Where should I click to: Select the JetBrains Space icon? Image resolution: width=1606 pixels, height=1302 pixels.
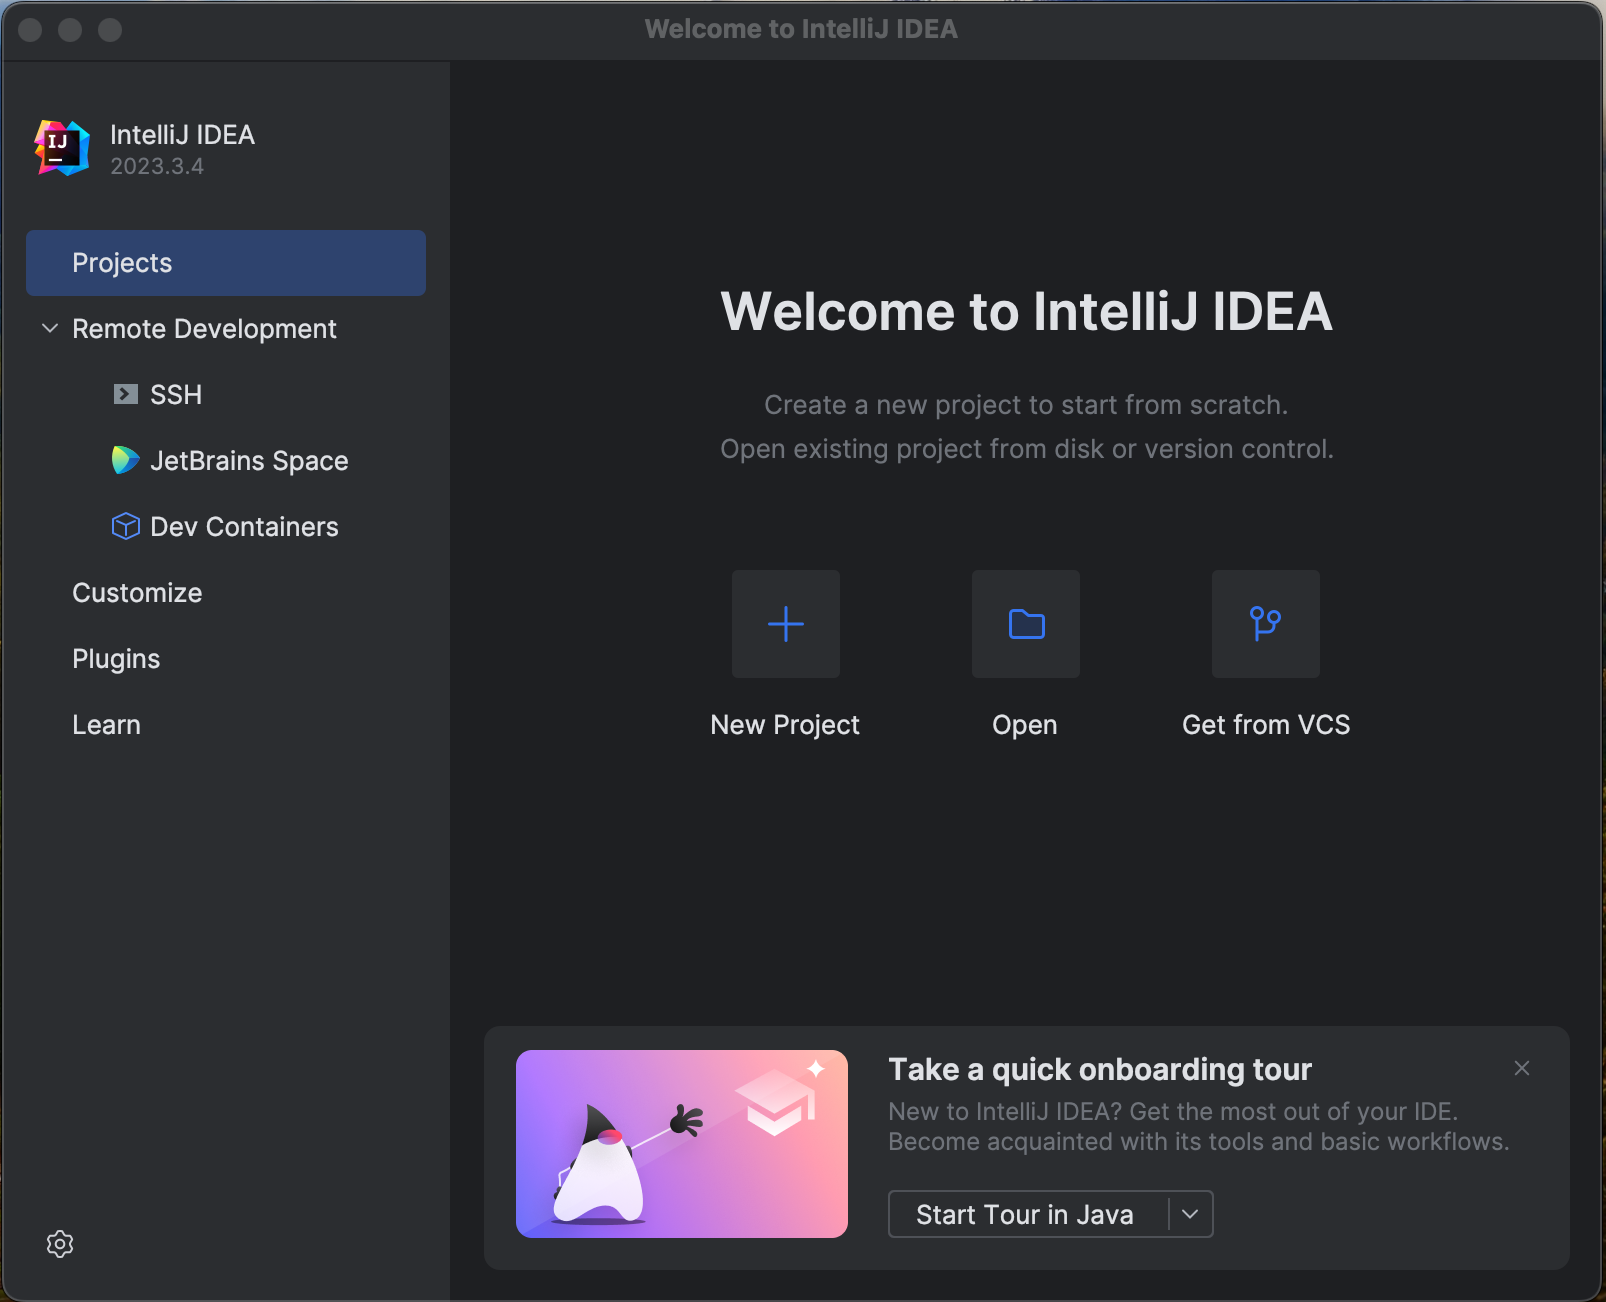(125, 460)
